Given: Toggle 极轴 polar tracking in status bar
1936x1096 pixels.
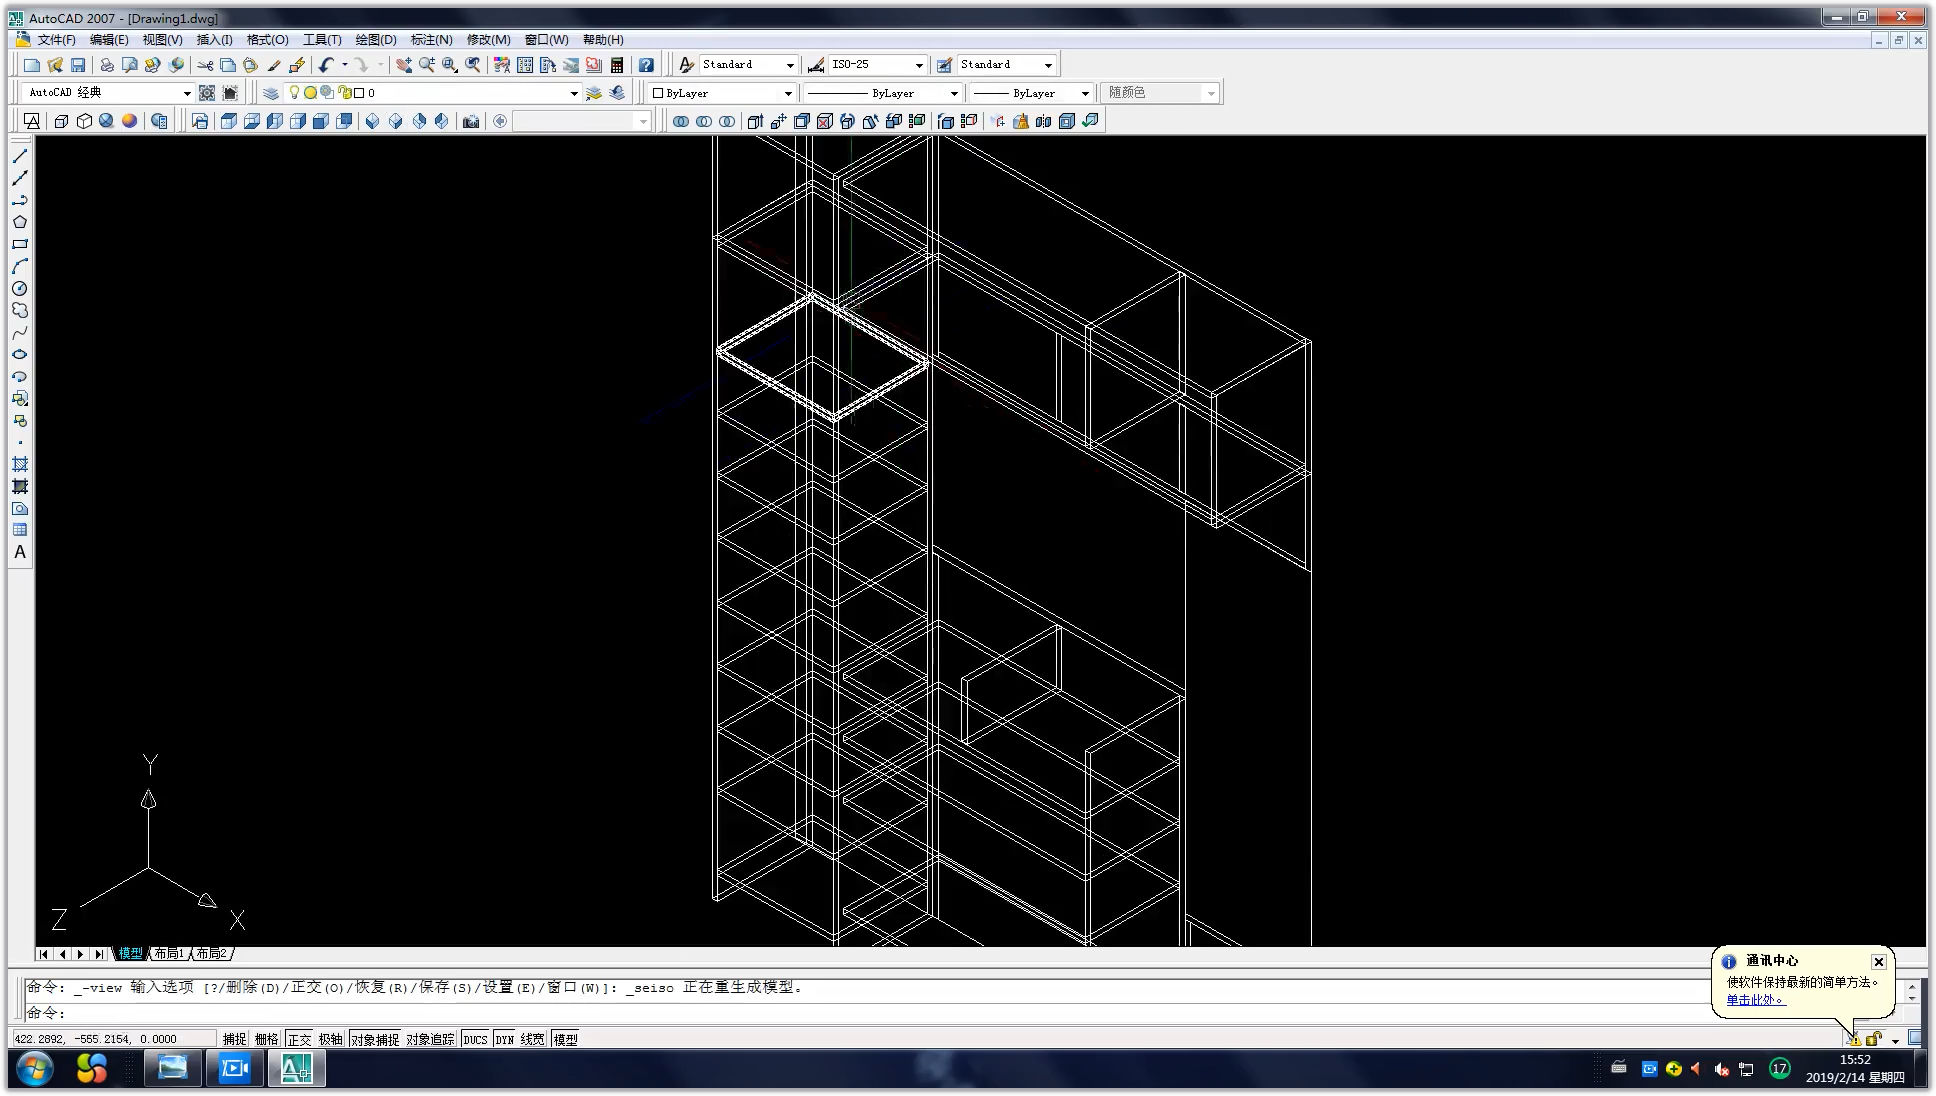Looking at the screenshot, I should coord(331,1040).
